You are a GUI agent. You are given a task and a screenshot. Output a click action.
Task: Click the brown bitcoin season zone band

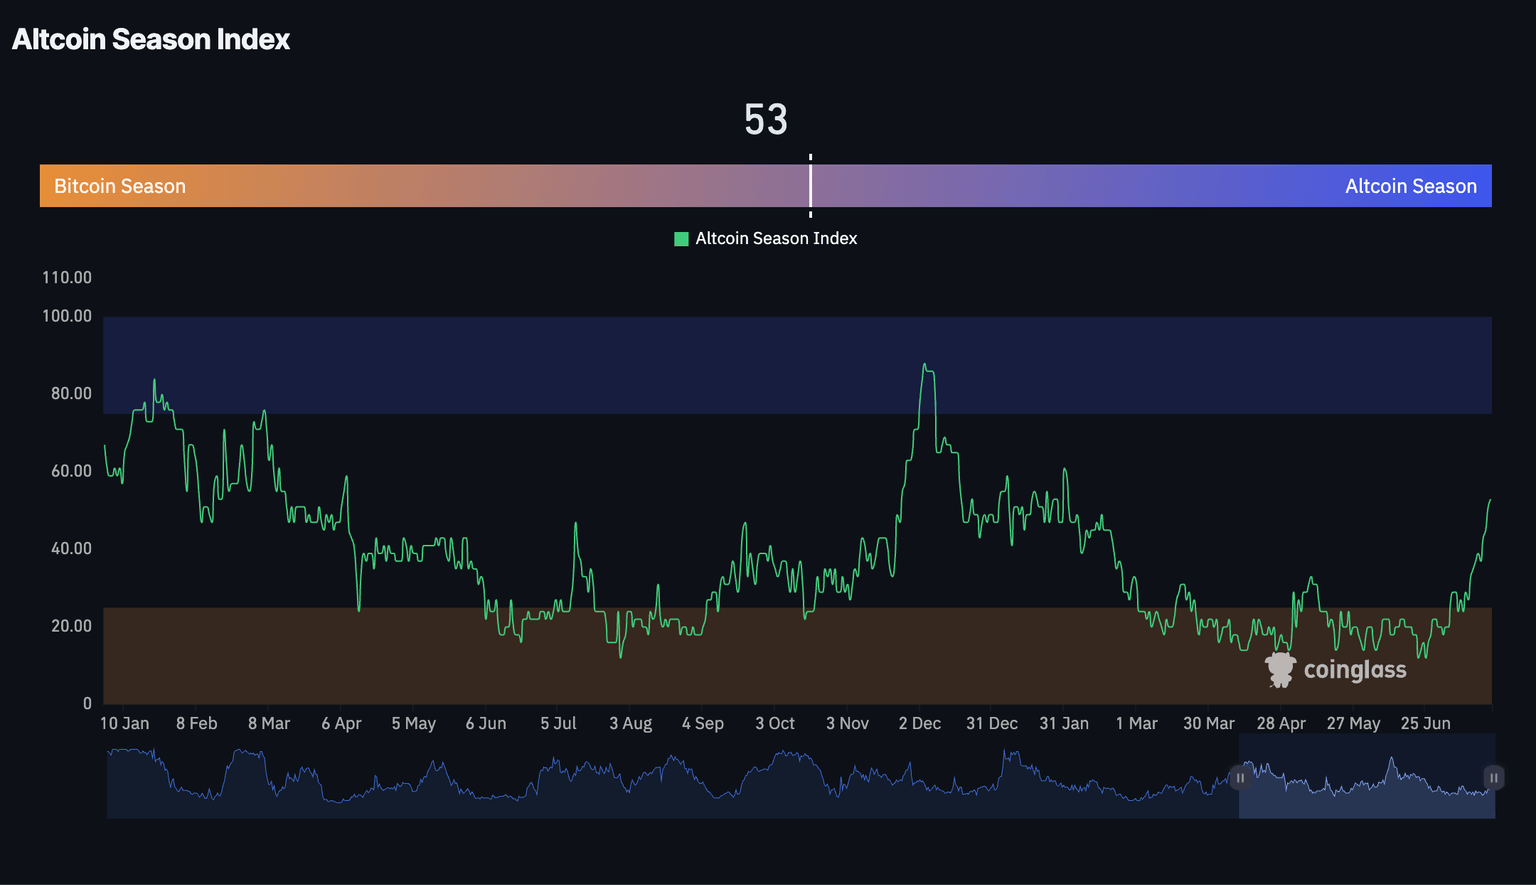point(797,655)
